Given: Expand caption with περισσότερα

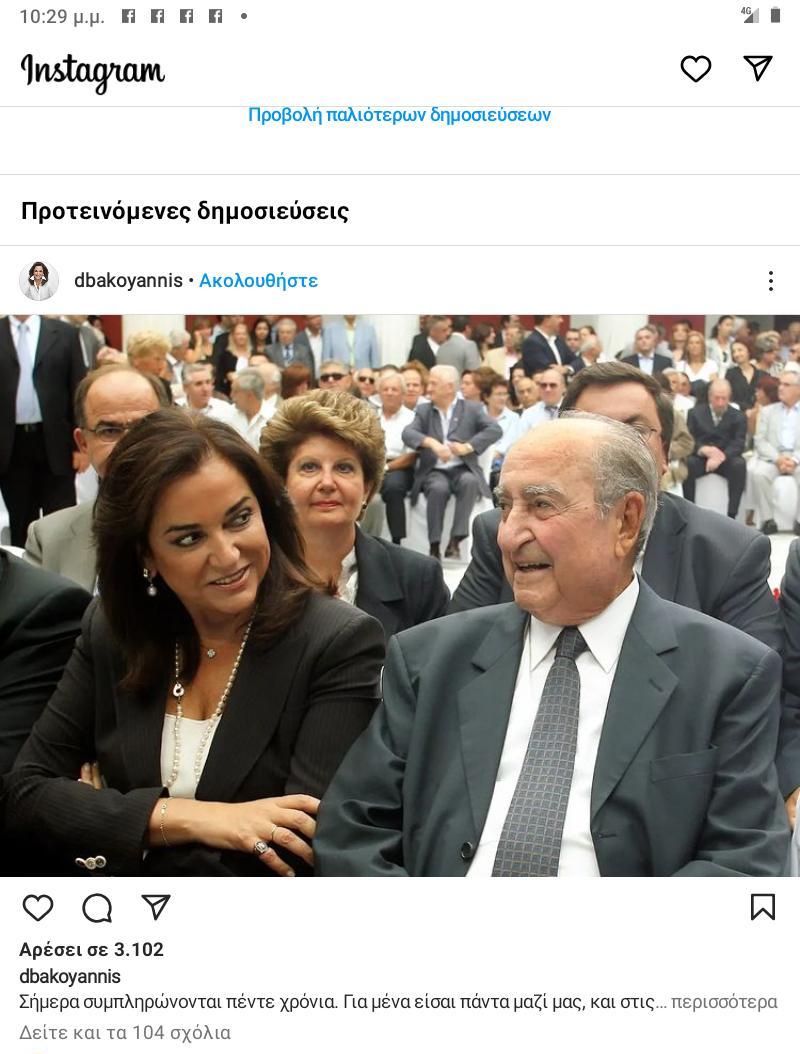Looking at the screenshot, I should click(x=724, y=1002).
